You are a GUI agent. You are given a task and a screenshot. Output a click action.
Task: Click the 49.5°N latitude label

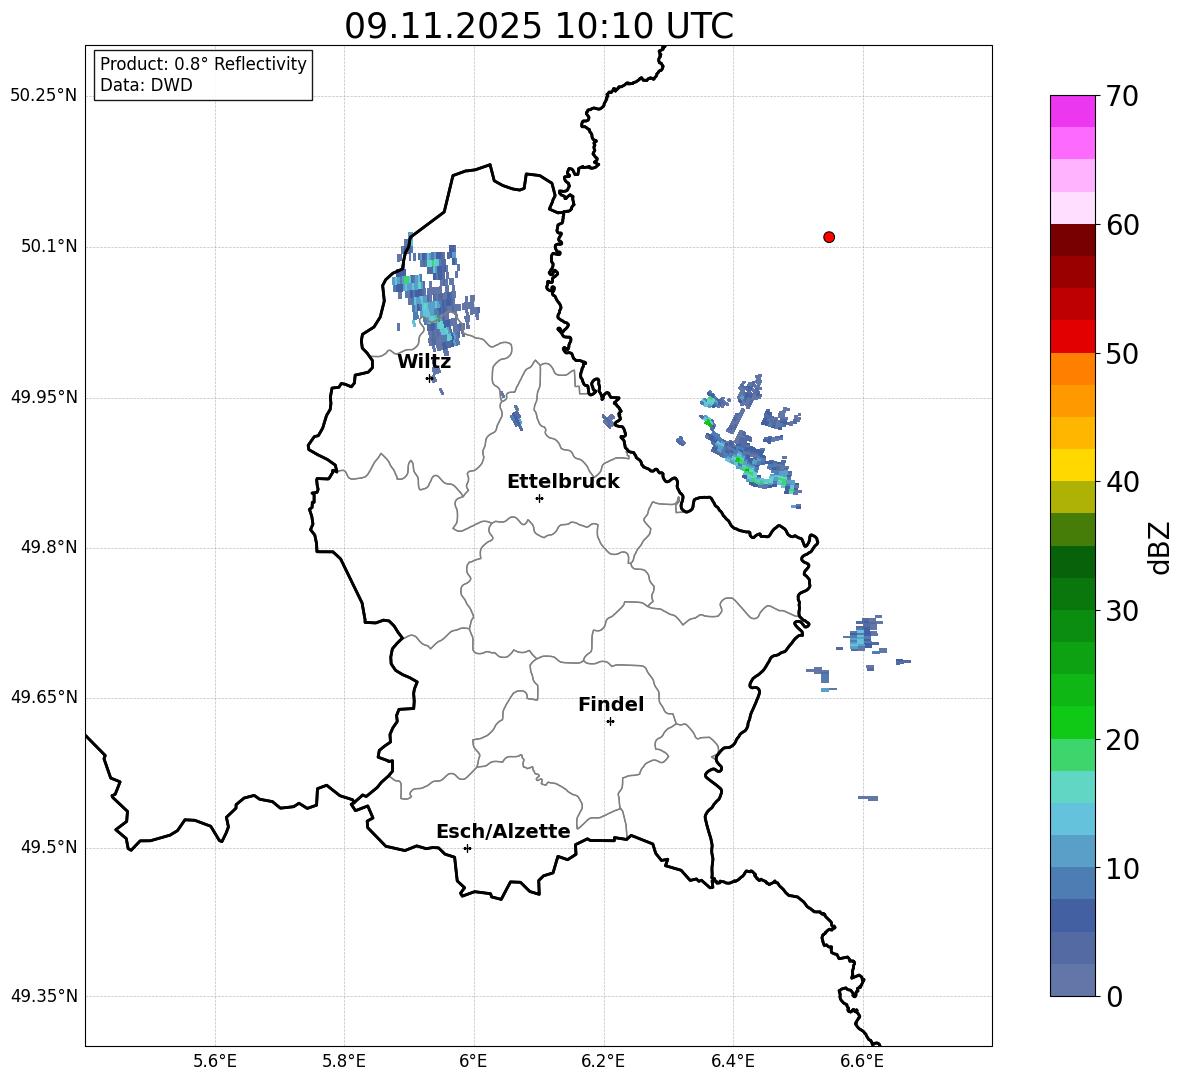(x=49, y=847)
